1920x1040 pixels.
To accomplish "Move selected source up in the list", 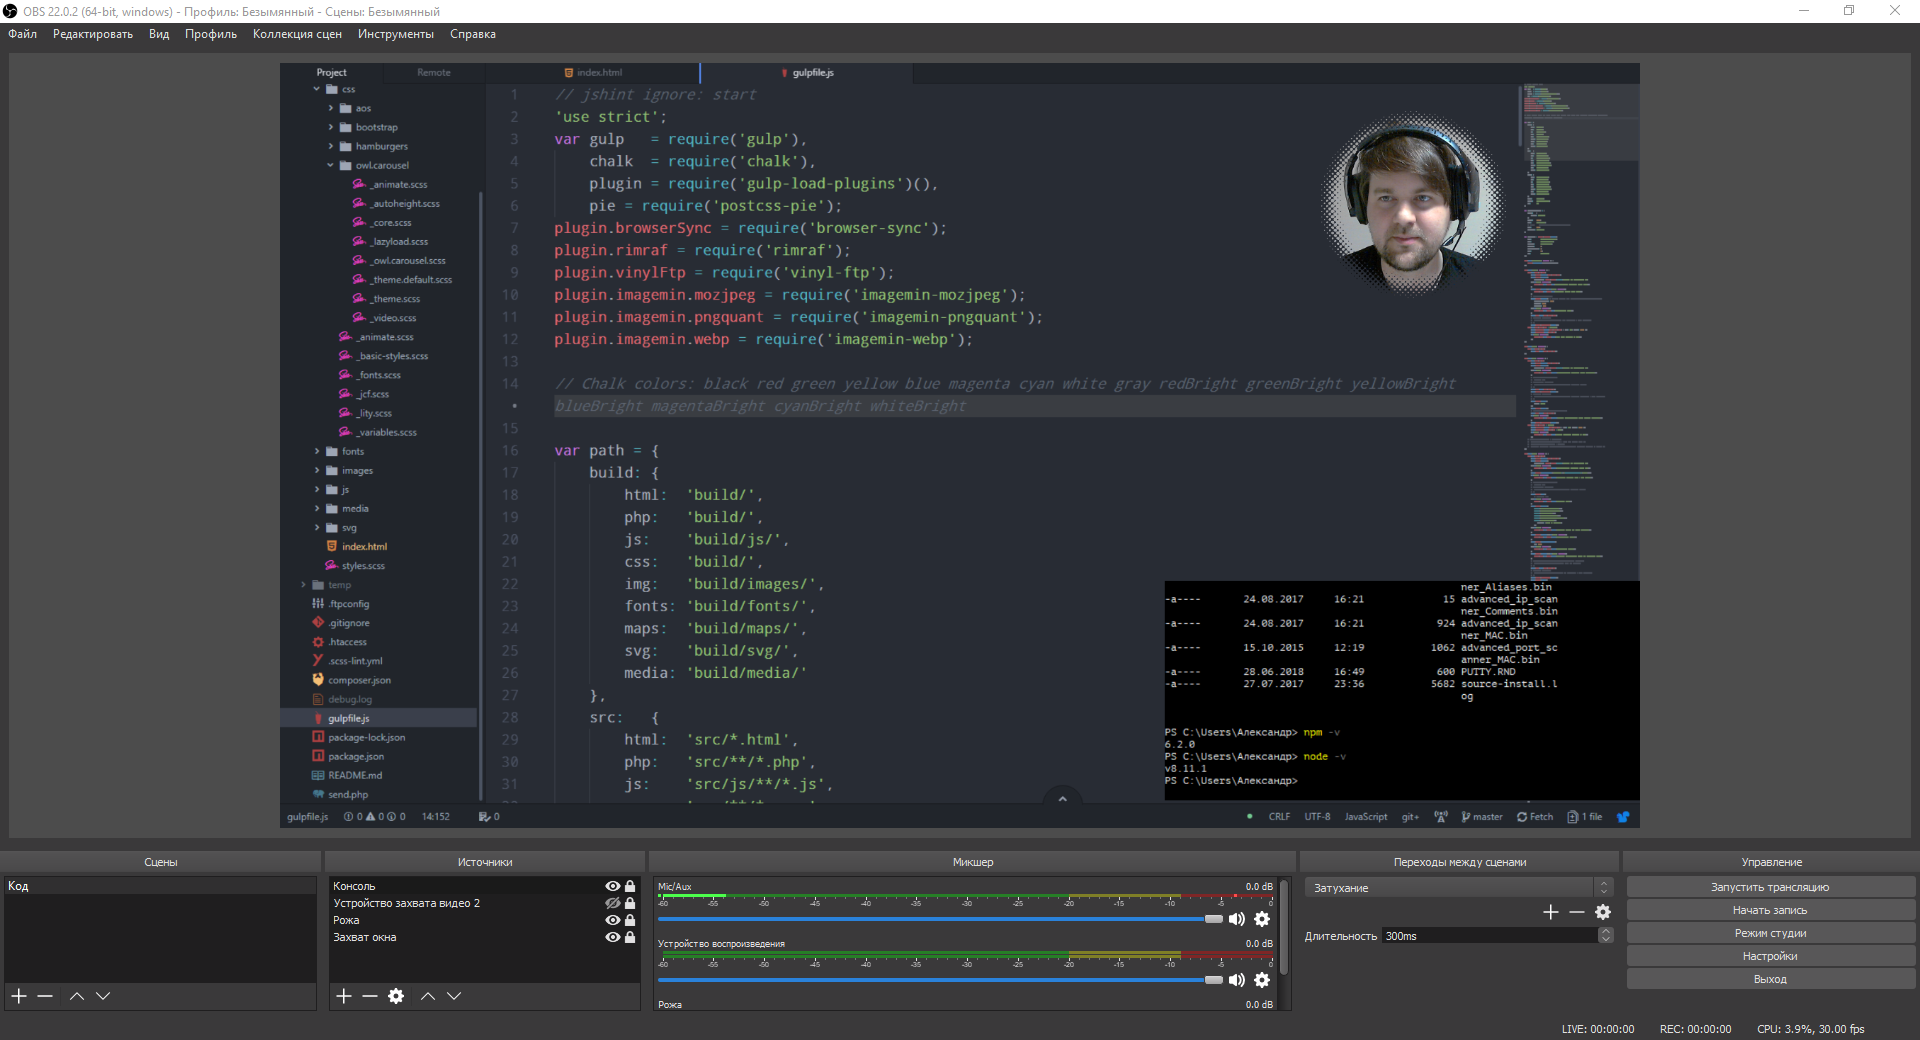I will click(x=428, y=996).
